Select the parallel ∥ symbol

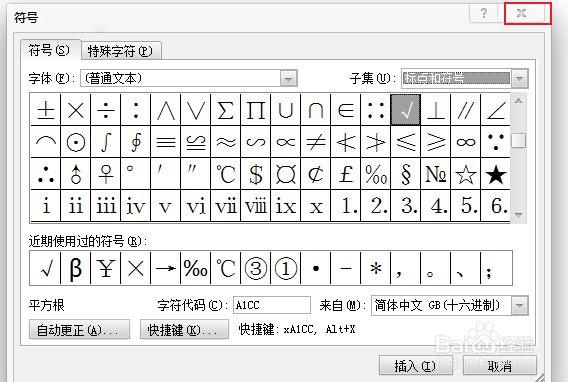pos(466,110)
